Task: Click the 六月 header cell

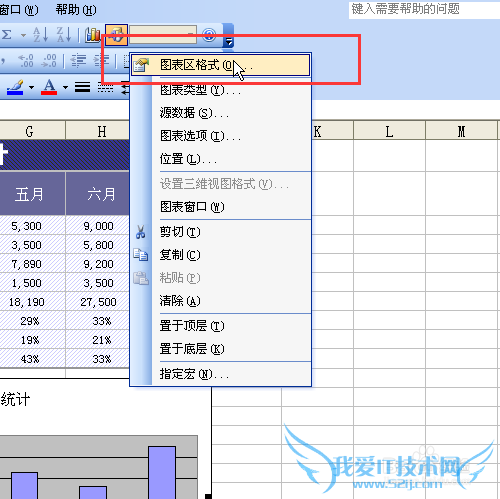Action: (x=98, y=193)
